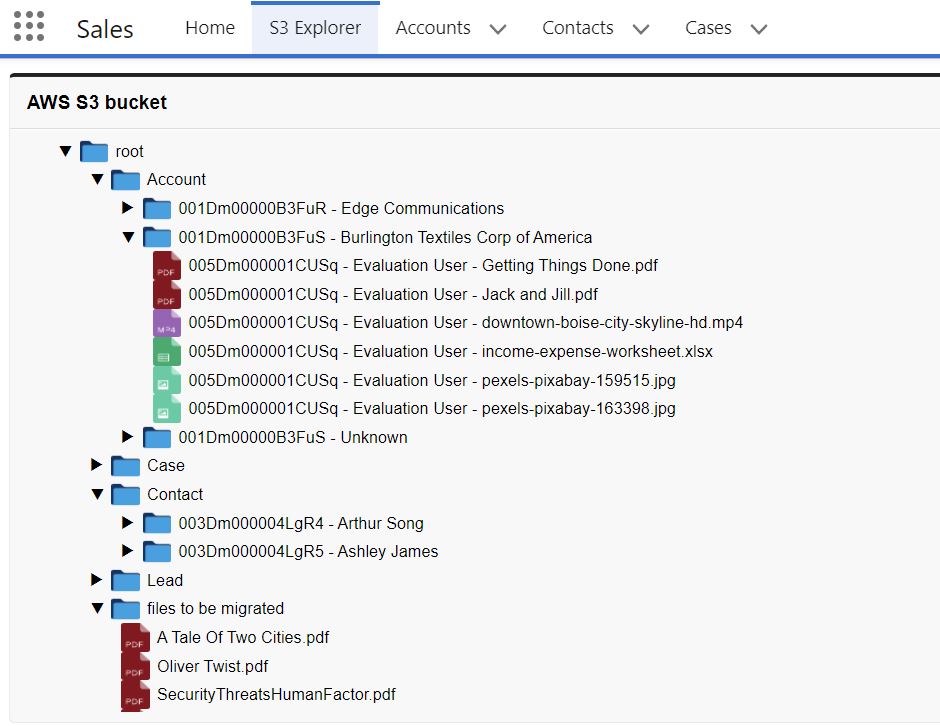The width and height of the screenshot is (940, 726).
Task: Select 001Dm00000B3FuR - Edge Communications label
Action: [x=341, y=208]
